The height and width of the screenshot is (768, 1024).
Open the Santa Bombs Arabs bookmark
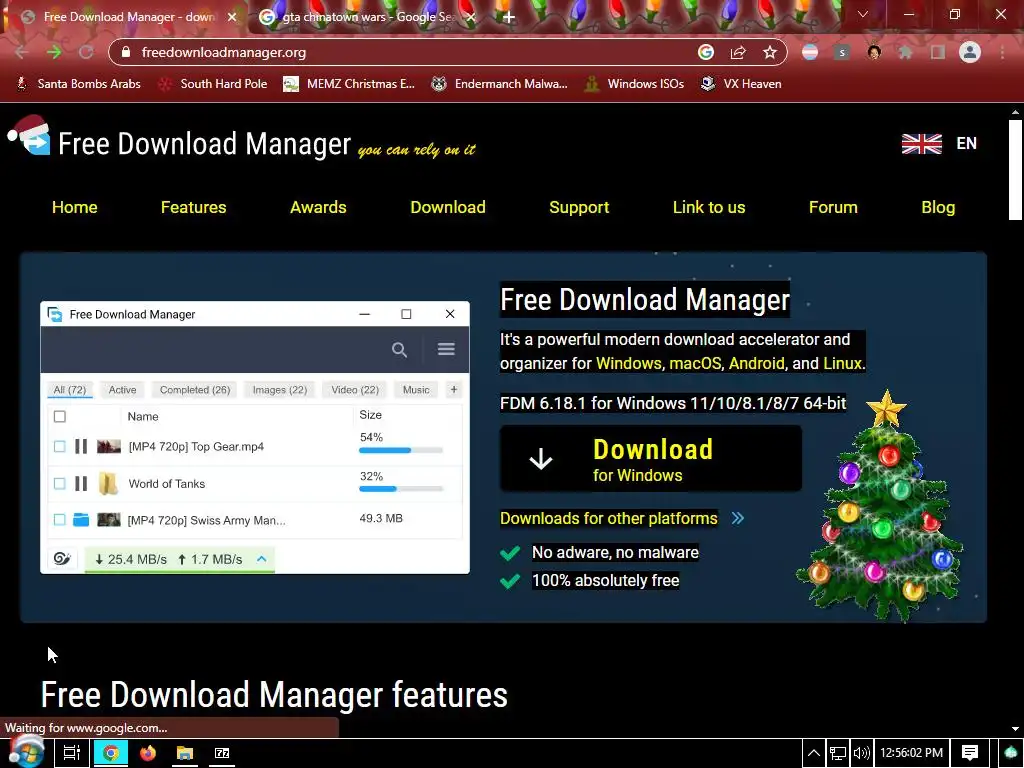pyautogui.click(x=78, y=84)
